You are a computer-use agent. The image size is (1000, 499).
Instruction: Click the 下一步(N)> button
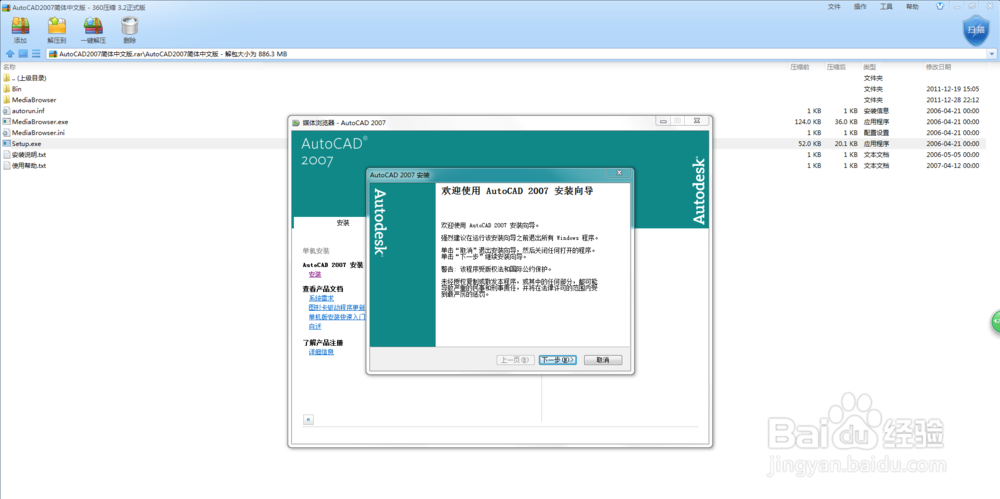click(x=557, y=360)
